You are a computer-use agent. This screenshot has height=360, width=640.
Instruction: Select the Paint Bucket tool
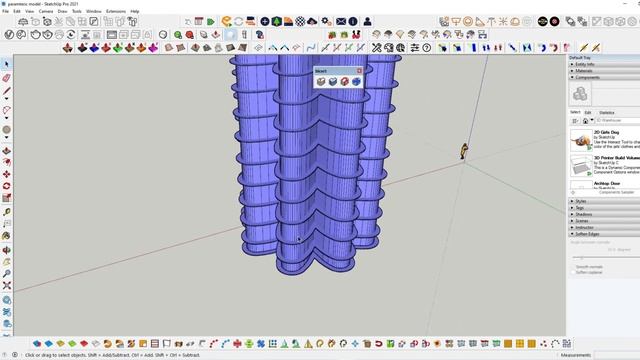[7, 236]
